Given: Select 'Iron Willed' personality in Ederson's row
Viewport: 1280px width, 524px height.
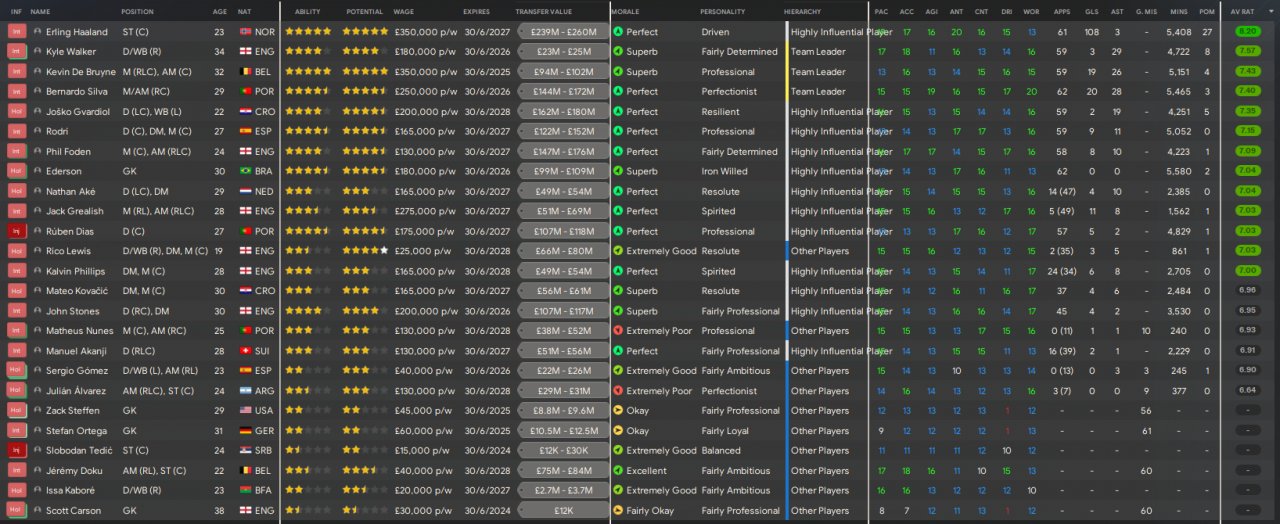Looking at the screenshot, I should pyautogui.click(x=725, y=171).
